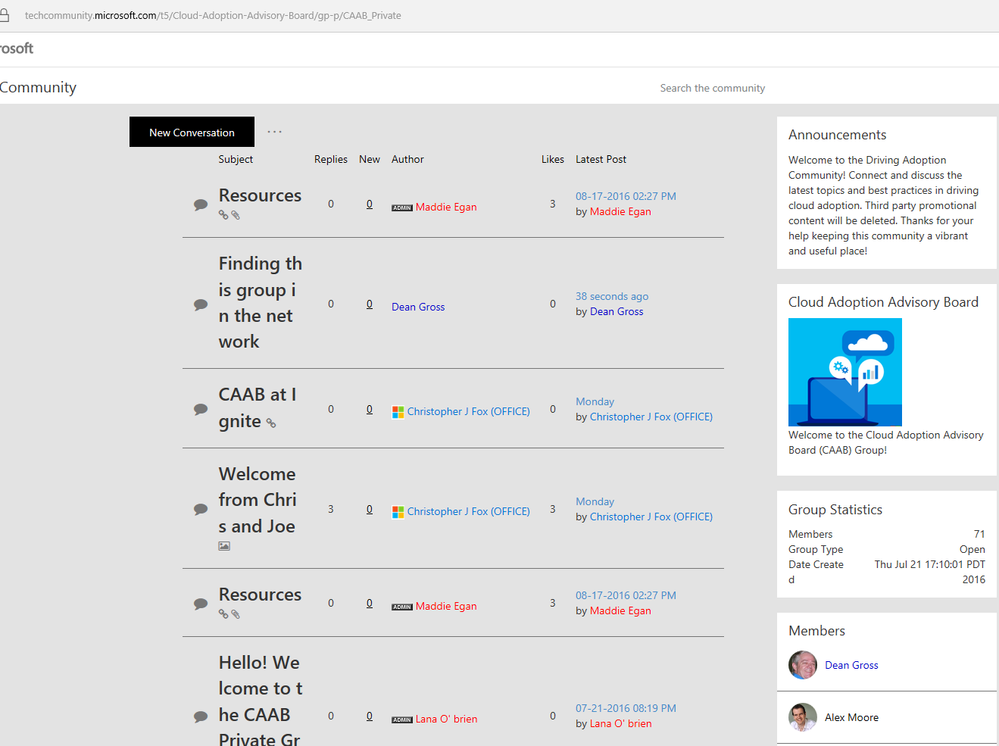The height and width of the screenshot is (746, 999).
Task: Click the lock icon in the address bar
Action: point(4,15)
